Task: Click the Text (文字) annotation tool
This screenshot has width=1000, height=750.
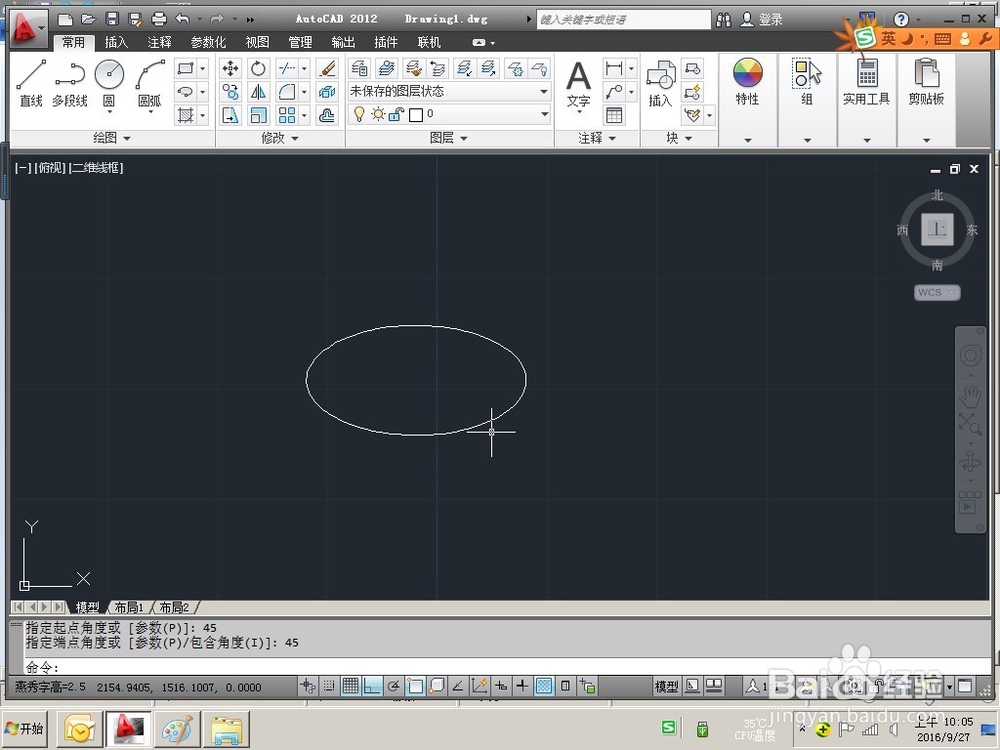Action: [578, 85]
